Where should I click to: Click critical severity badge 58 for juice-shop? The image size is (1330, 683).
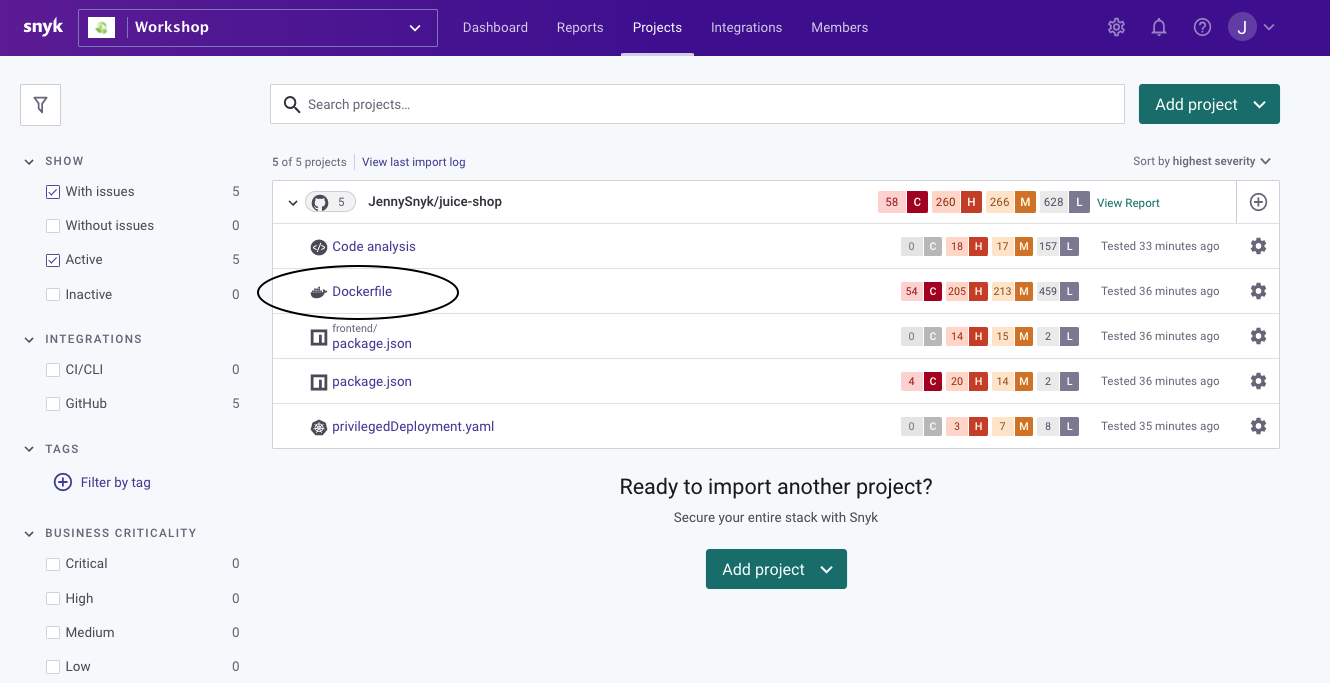pos(904,202)
